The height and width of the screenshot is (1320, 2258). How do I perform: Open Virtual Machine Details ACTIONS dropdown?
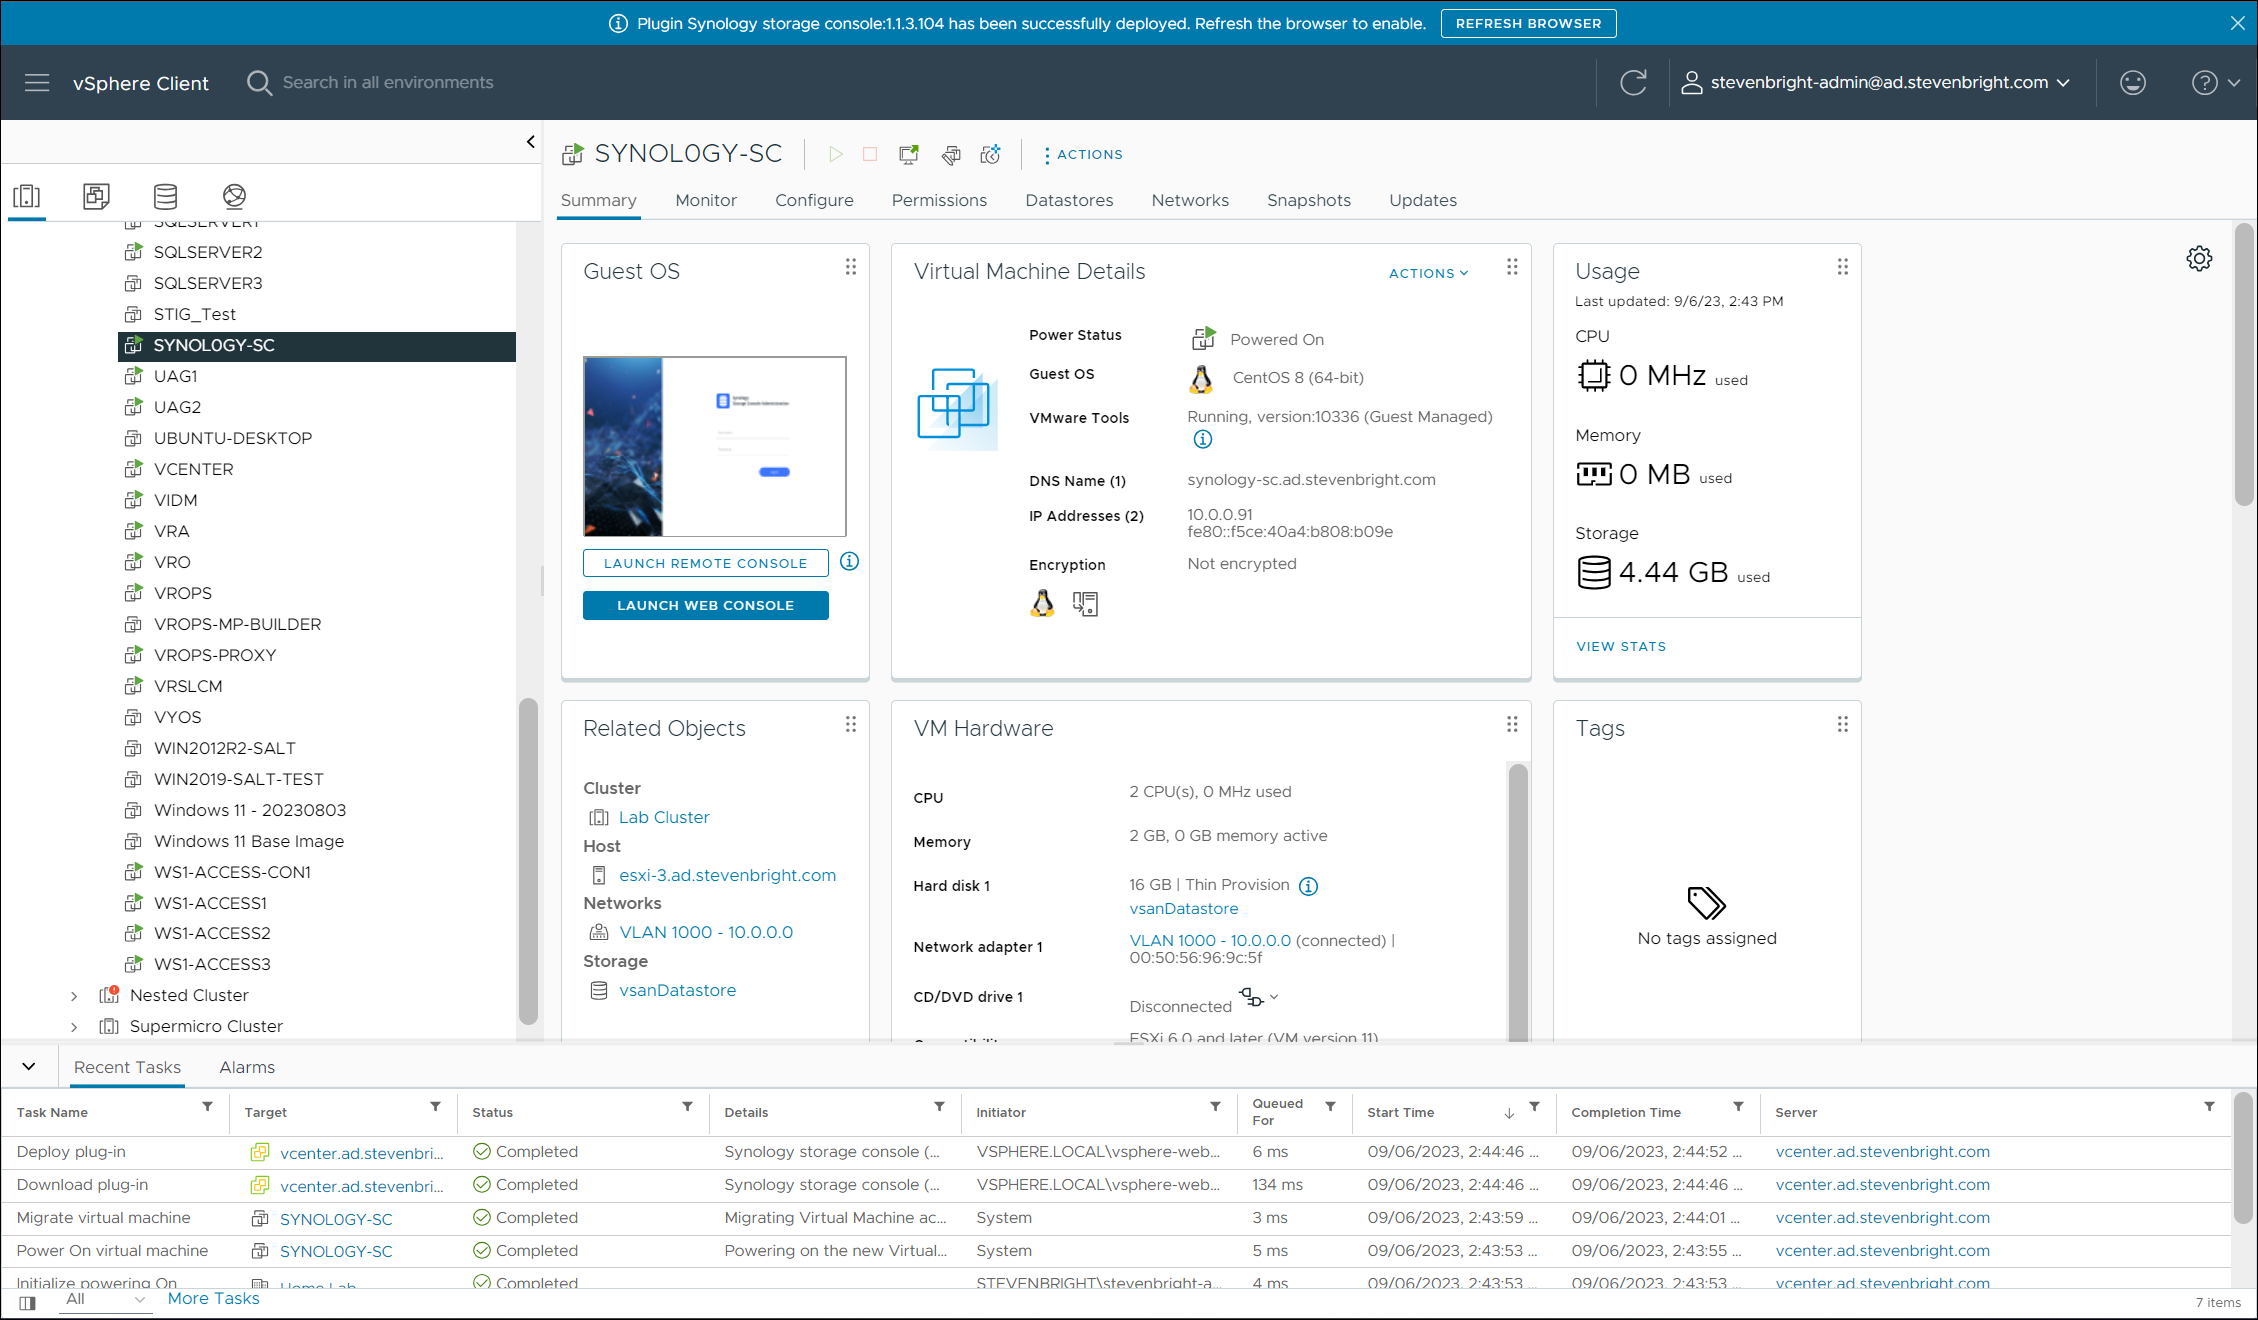pyautogui.click(x=1428, y=273)
